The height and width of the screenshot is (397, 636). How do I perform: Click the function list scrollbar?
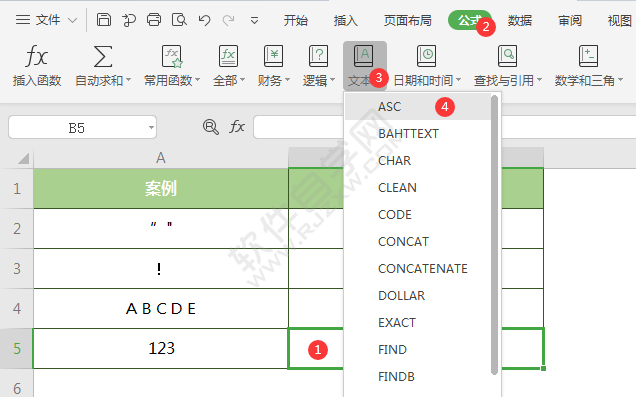coord(494,235)
